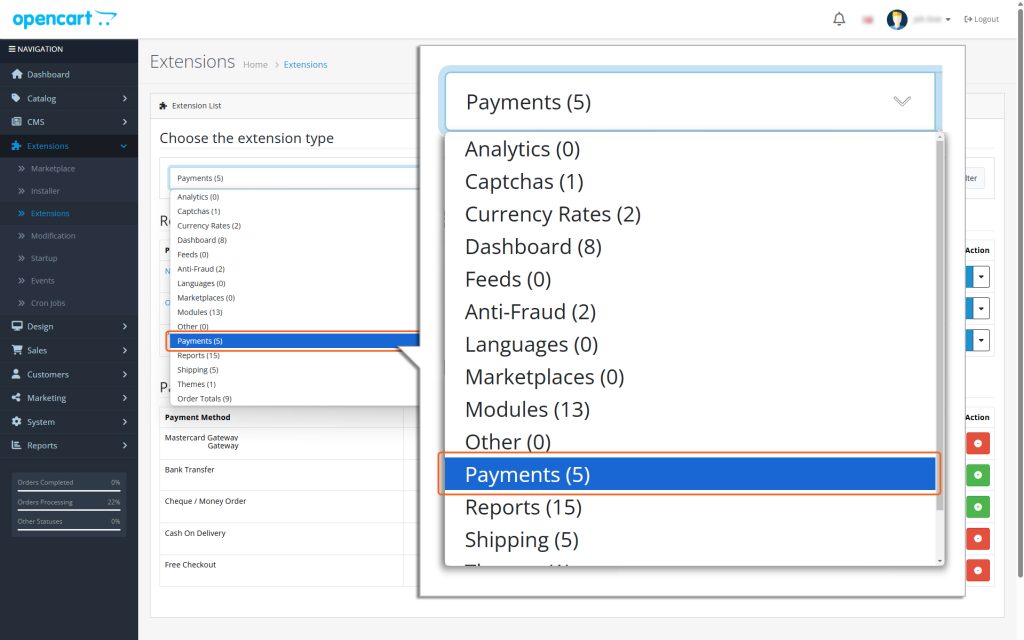Viewport: 1024px width, 640px height.
Task: Click the Reports chart icon
Action: click(x=16, y=445)
